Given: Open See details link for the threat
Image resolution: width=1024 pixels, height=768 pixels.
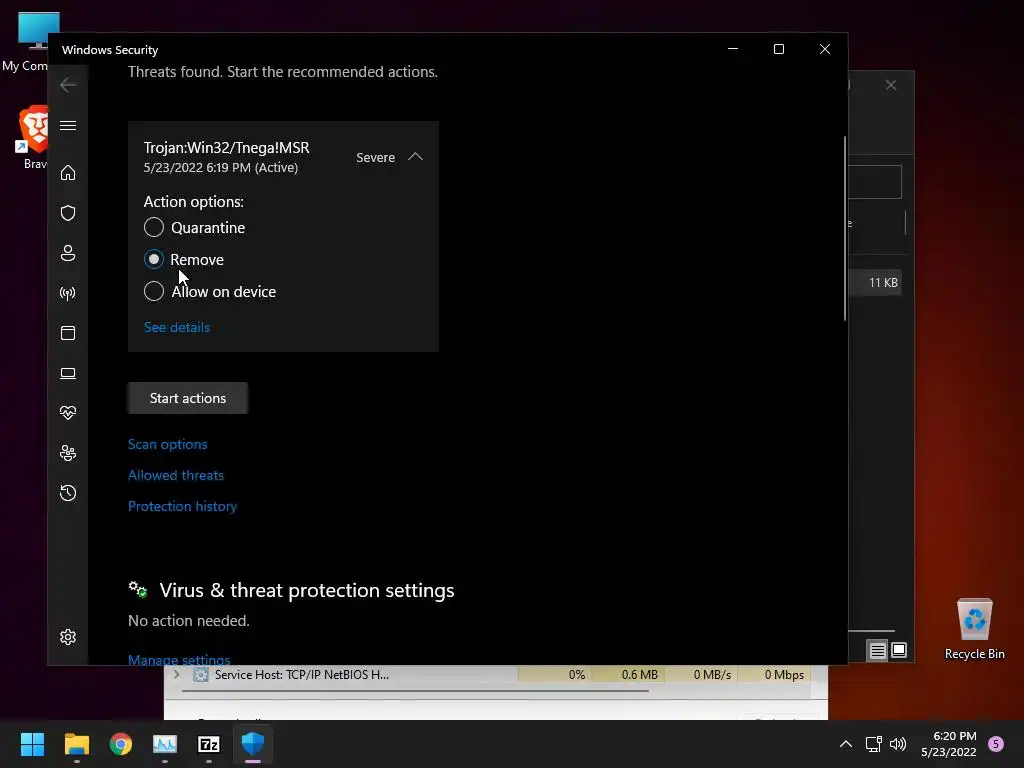Looking at the screenshot, I should (x=177, y=327).
